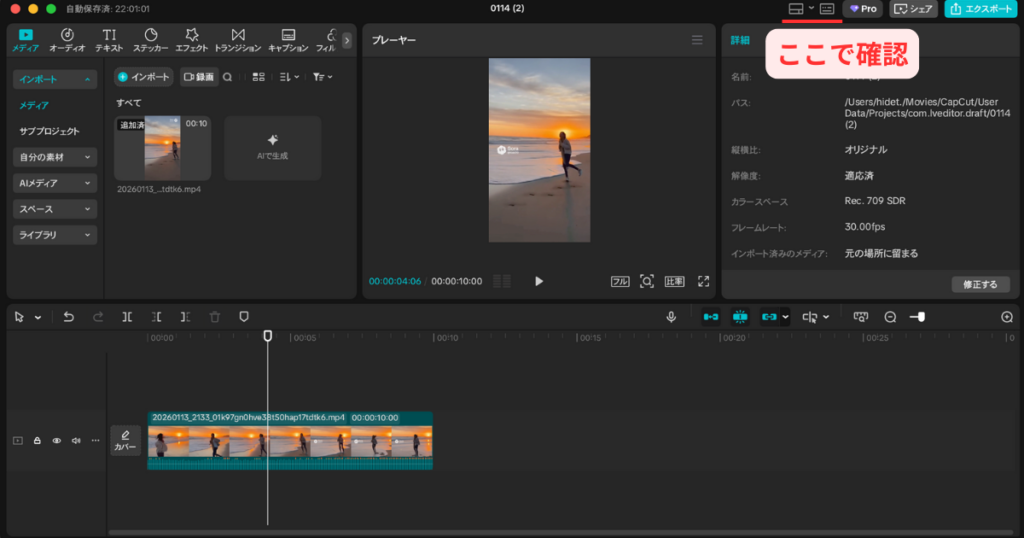This screenshot has width=1024, height=538.
Task: Click the zoom-out minus icon on timeline
Action: point(890,317)
